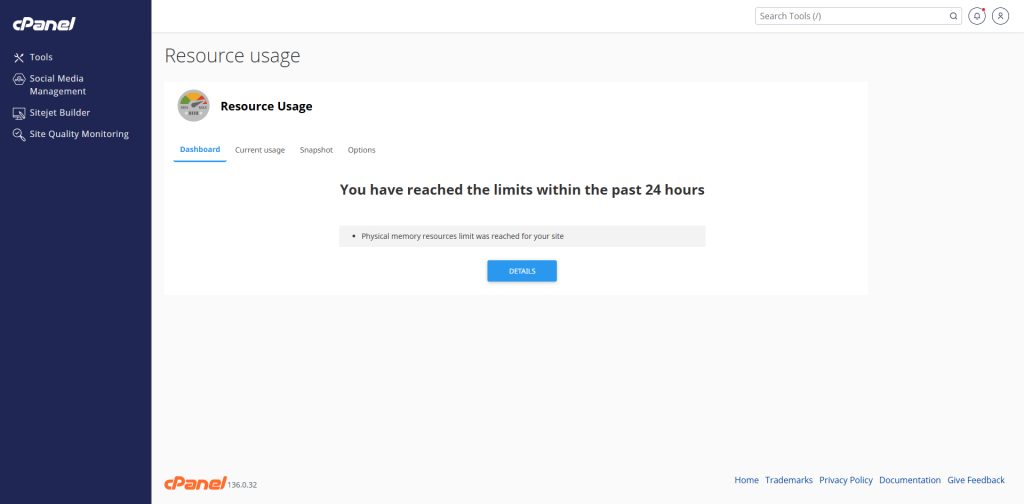The image size is (1024, 504).
Task: Go to the Dashboard tab
Action: (x=200, y=150)
